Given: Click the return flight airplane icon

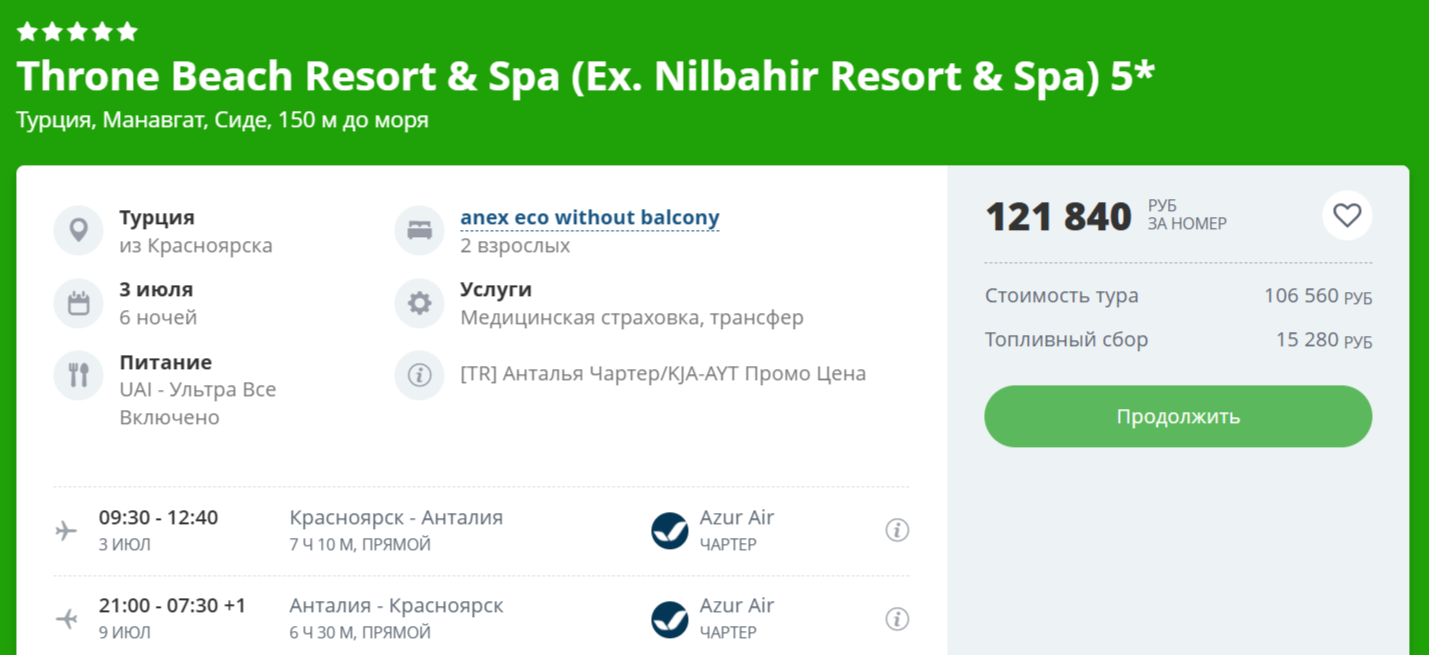Looking at the screenshot, I should point(67,619).
